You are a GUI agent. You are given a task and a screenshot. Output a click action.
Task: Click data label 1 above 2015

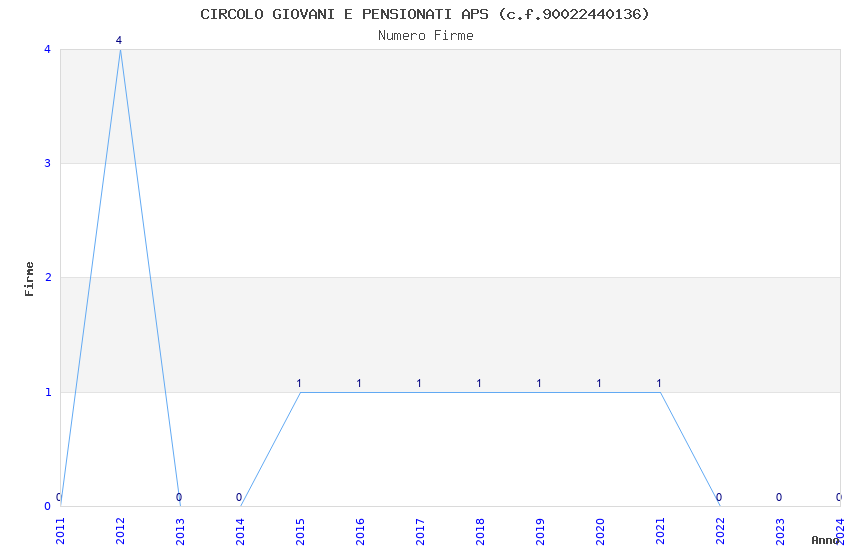[299, 383]
